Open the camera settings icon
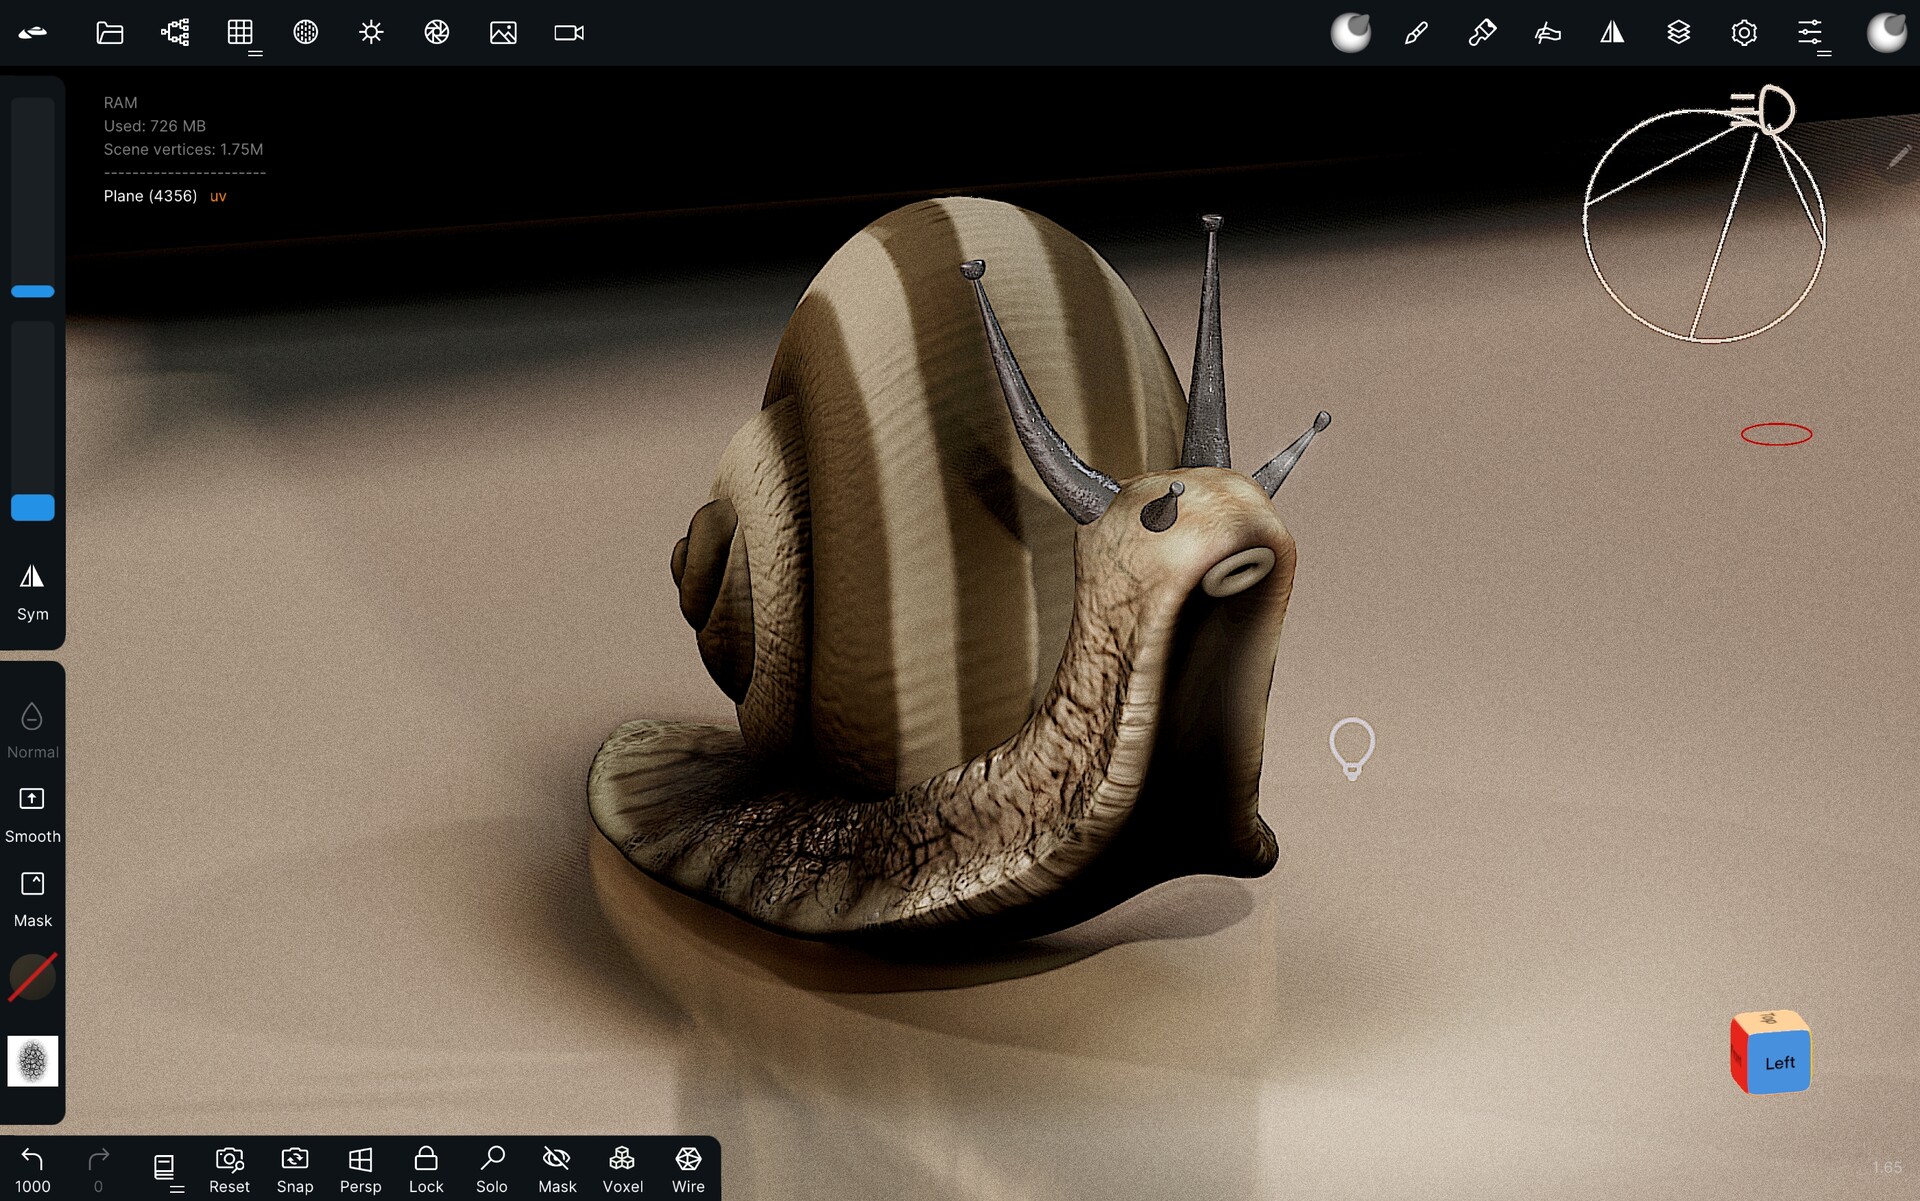This screenshot has width=1920, height=1201. [567, 32]
